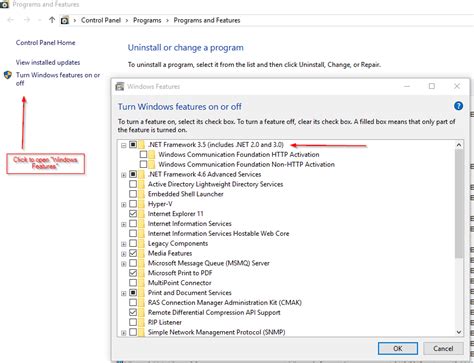The width and height of the screenshot is (474, 363).
Task: Enable the Hyper-V checkbox
Action: pyautogui.click(x=133, y=204)
